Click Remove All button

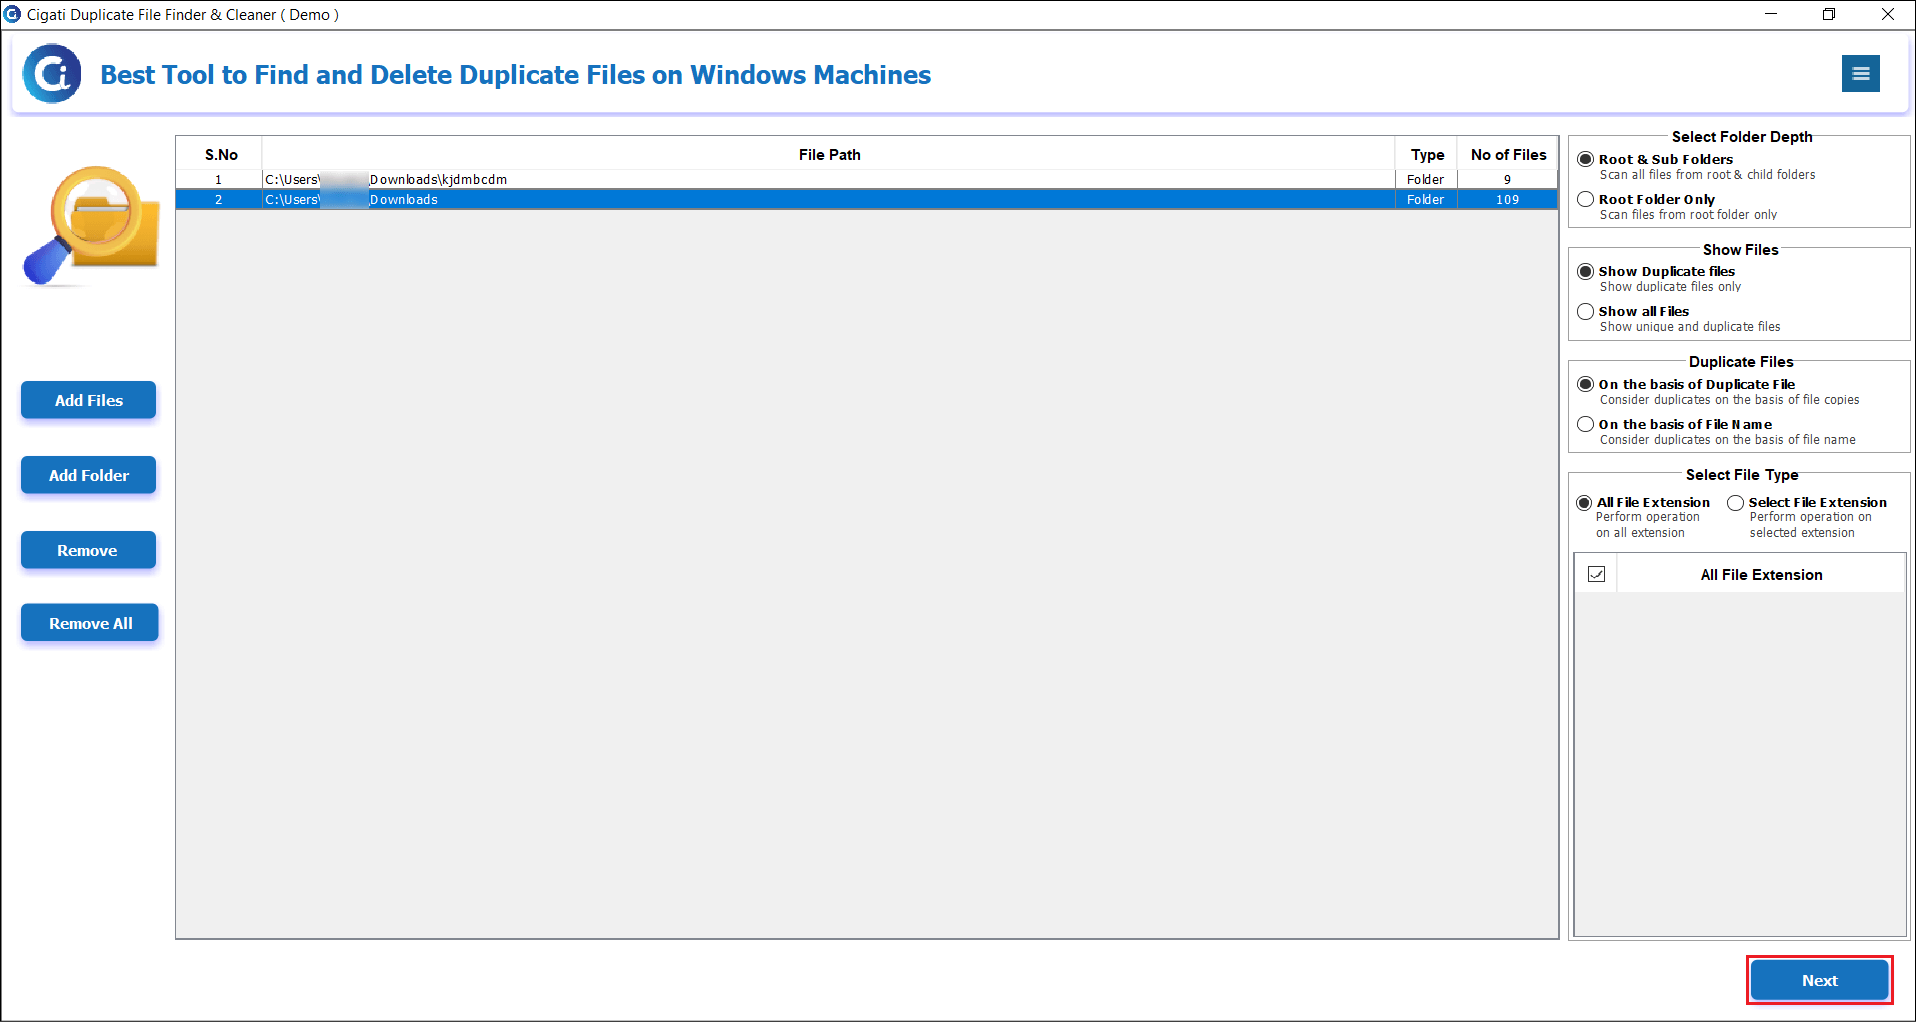pyautogui.click(x=90, y=623)
